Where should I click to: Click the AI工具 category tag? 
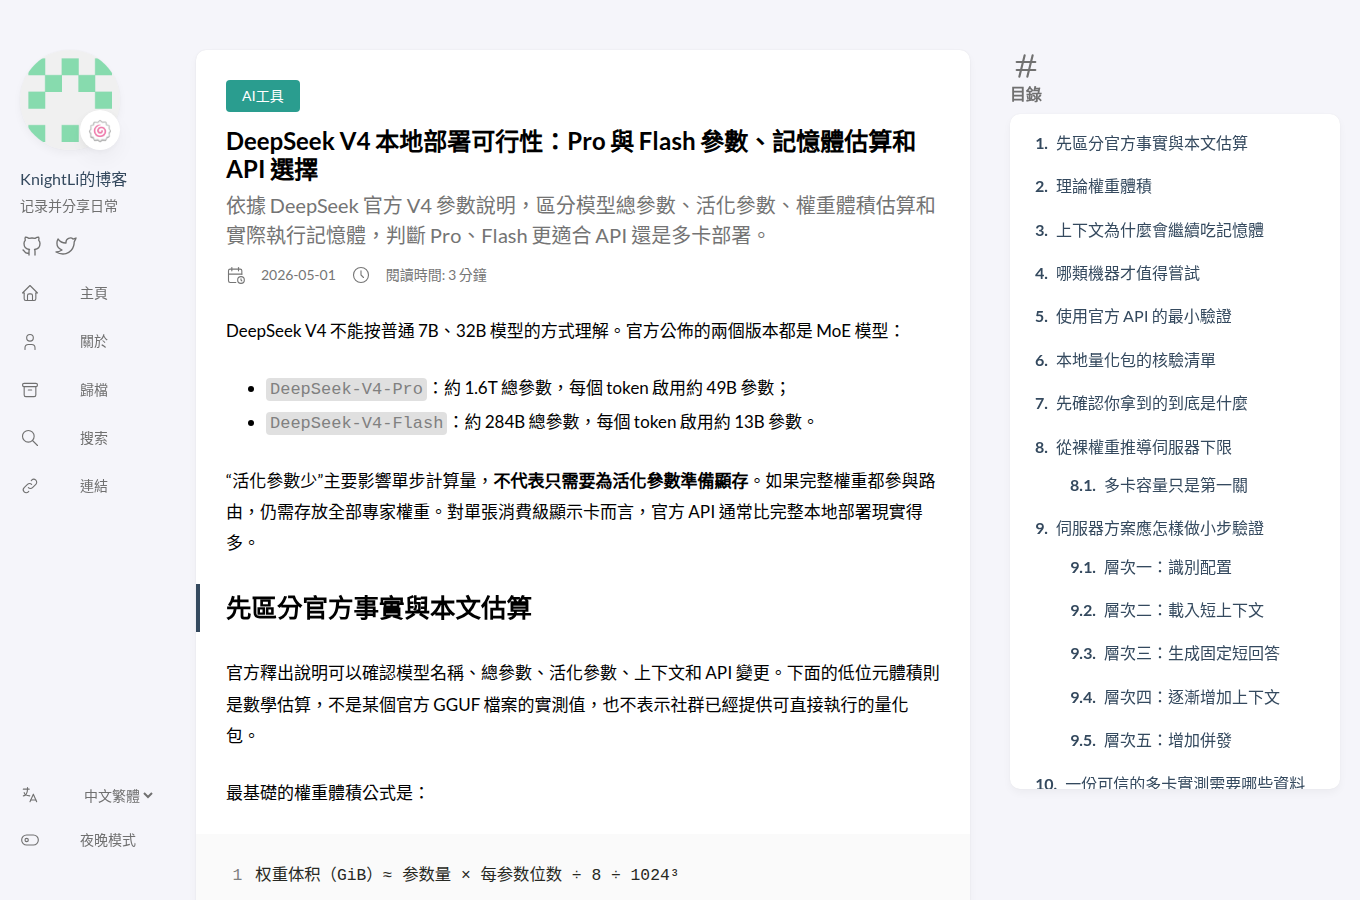[x=263, y=96]
